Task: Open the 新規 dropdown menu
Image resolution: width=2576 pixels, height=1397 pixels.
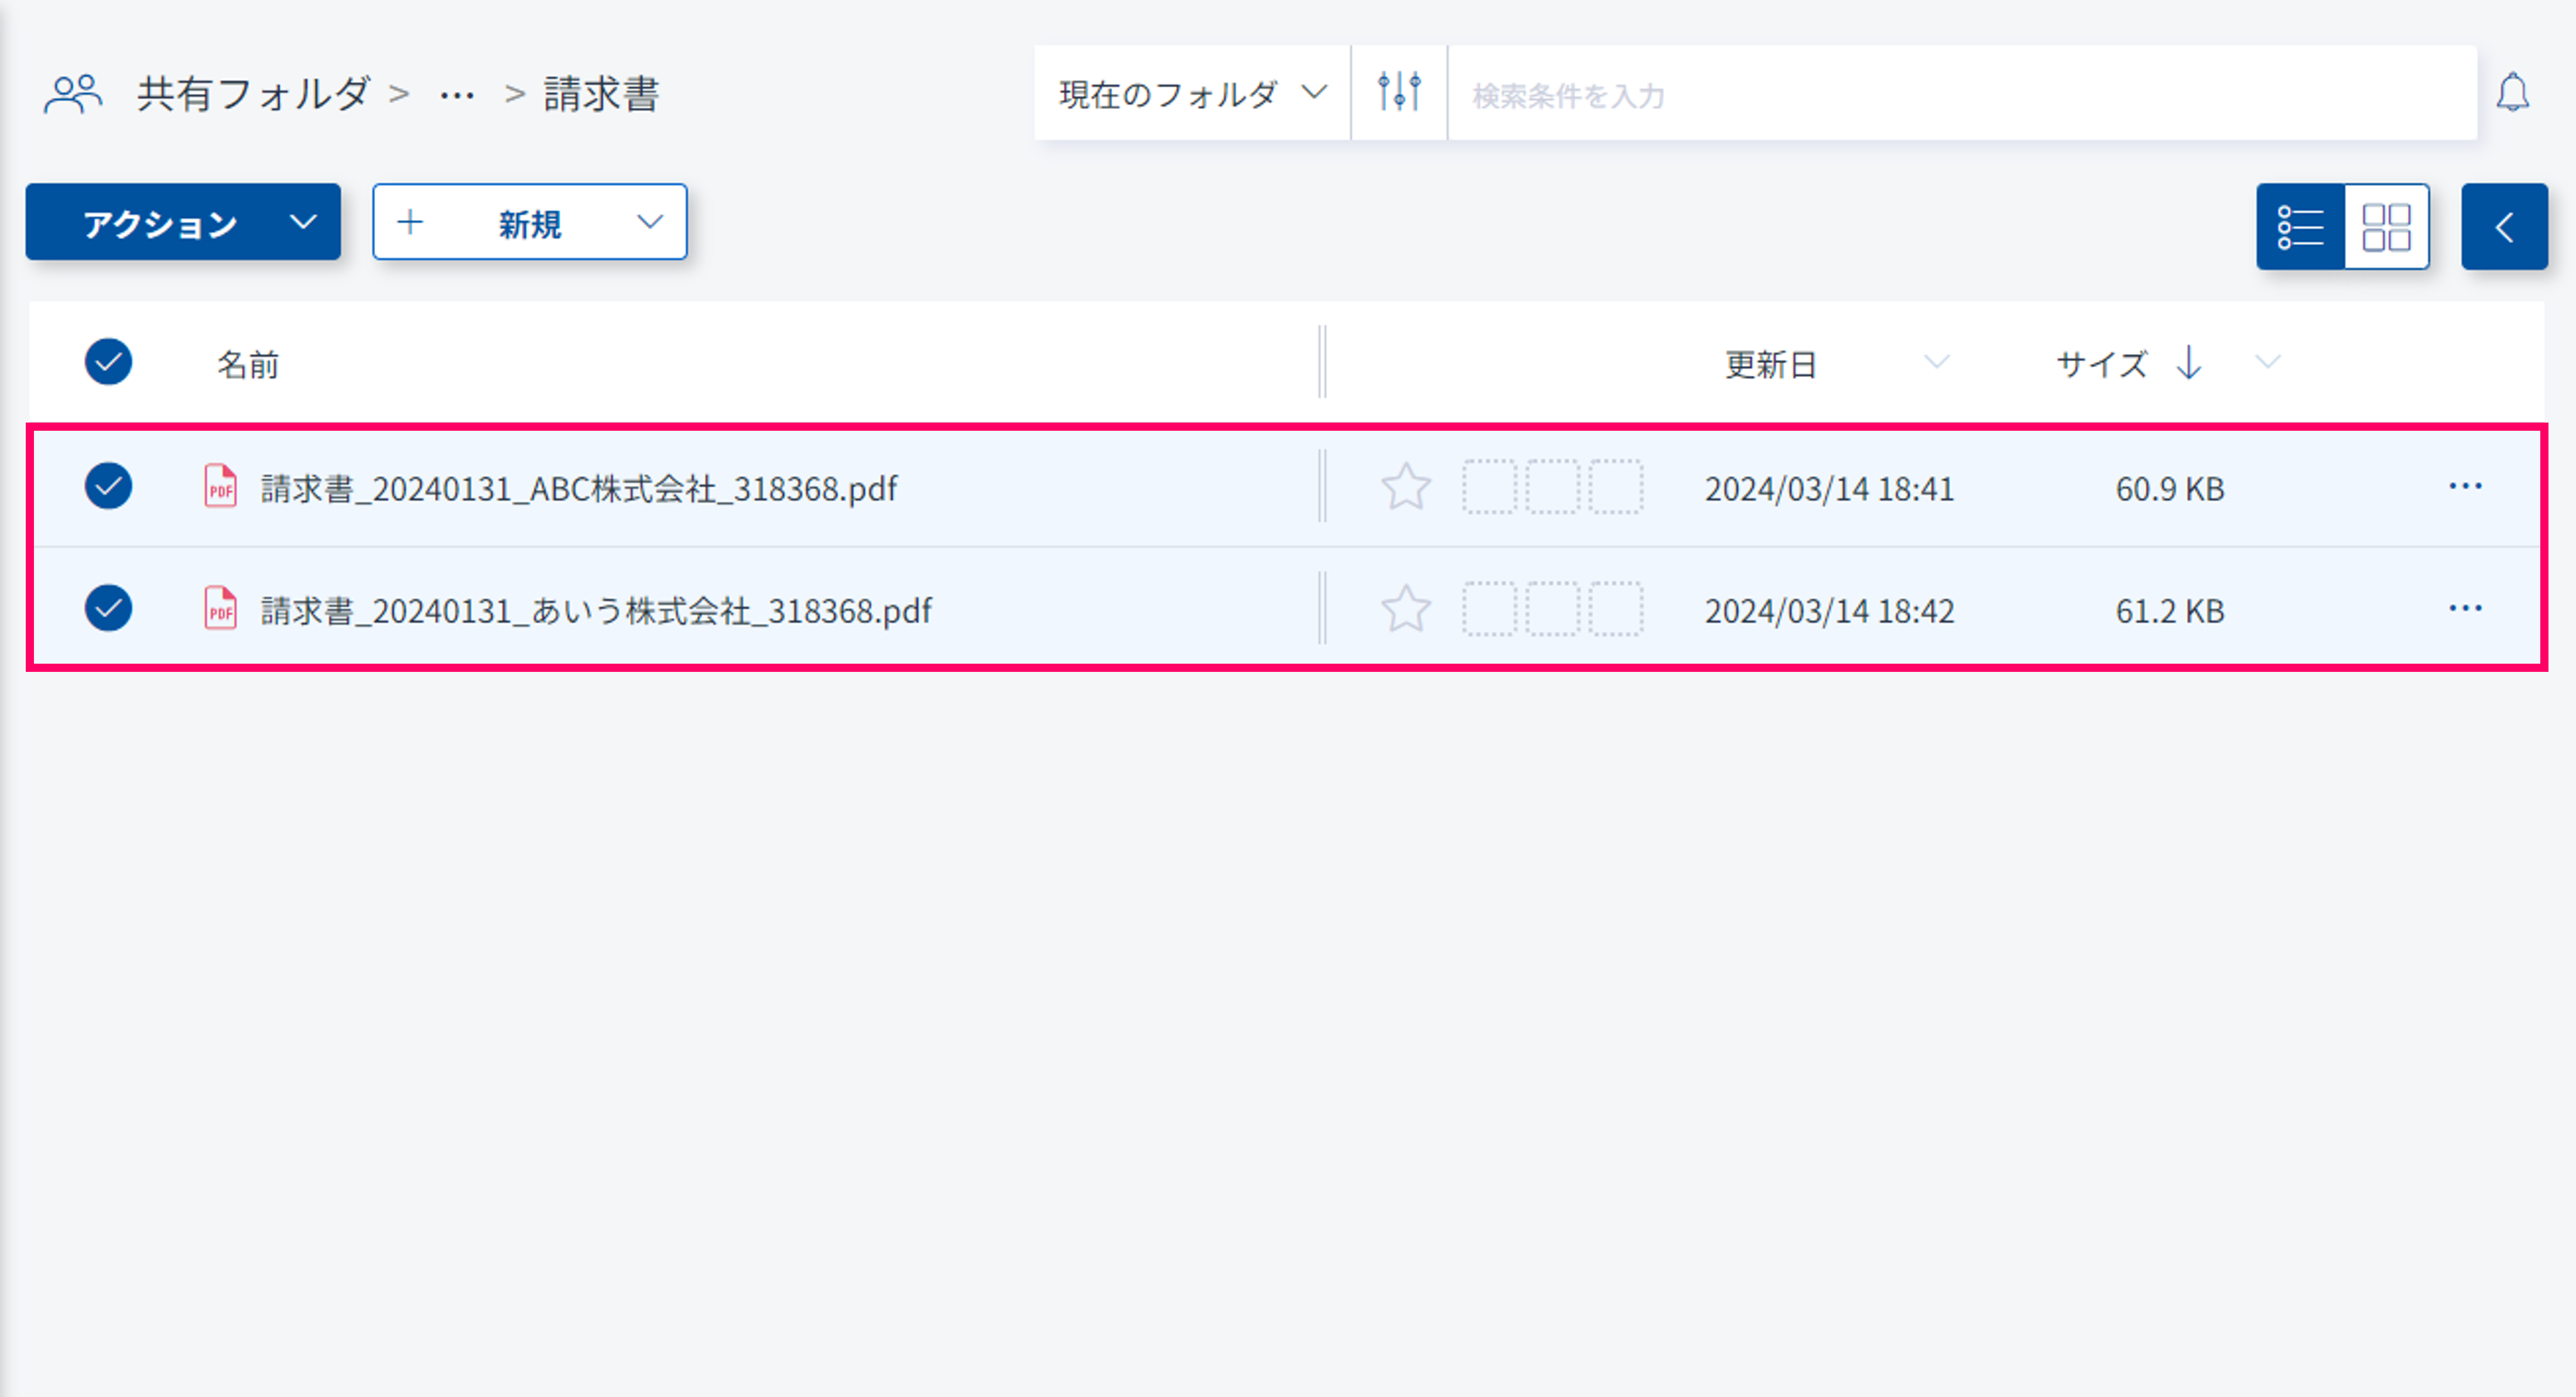Action: coord(529,222)
